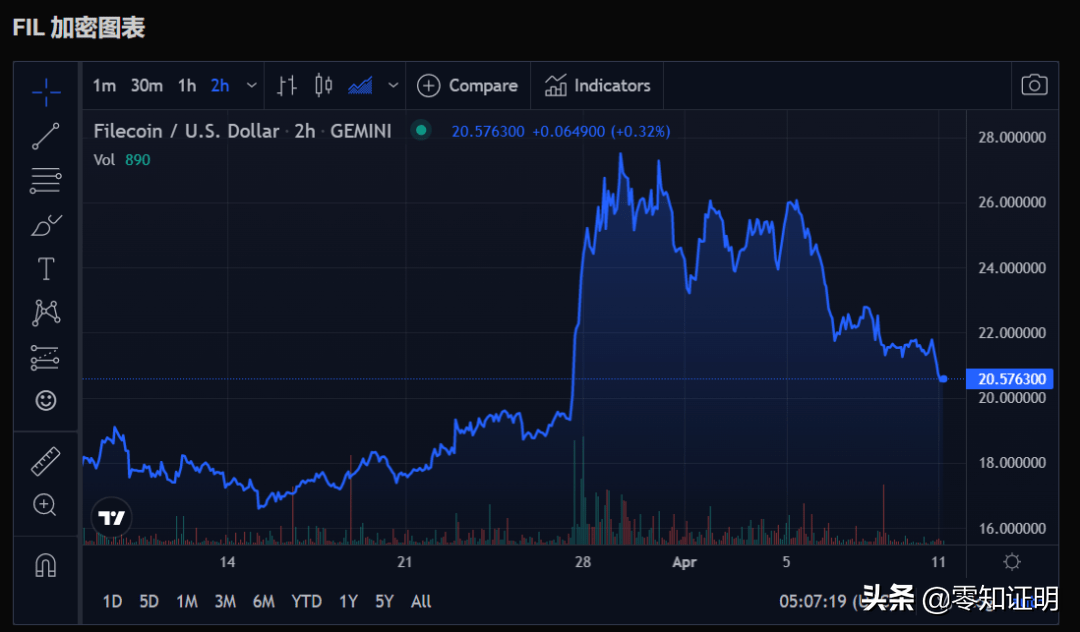Select the All date range
The height and width of the screenshot is (632, 1080).
(421, 602)
